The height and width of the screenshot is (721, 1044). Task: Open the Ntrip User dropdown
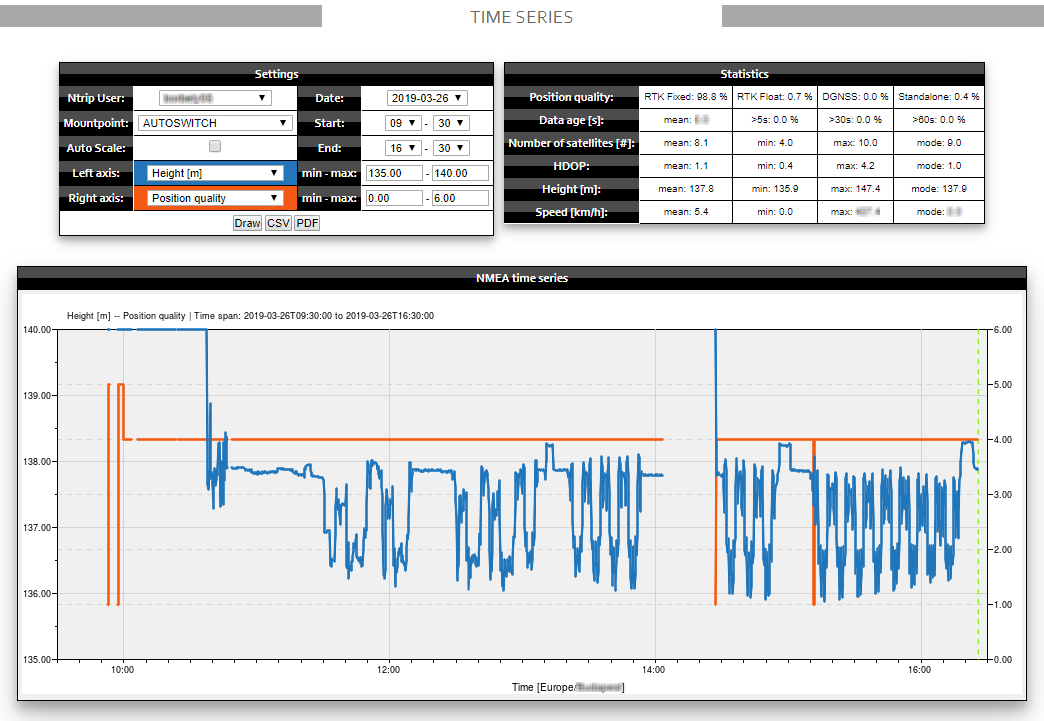pos(215,98)
